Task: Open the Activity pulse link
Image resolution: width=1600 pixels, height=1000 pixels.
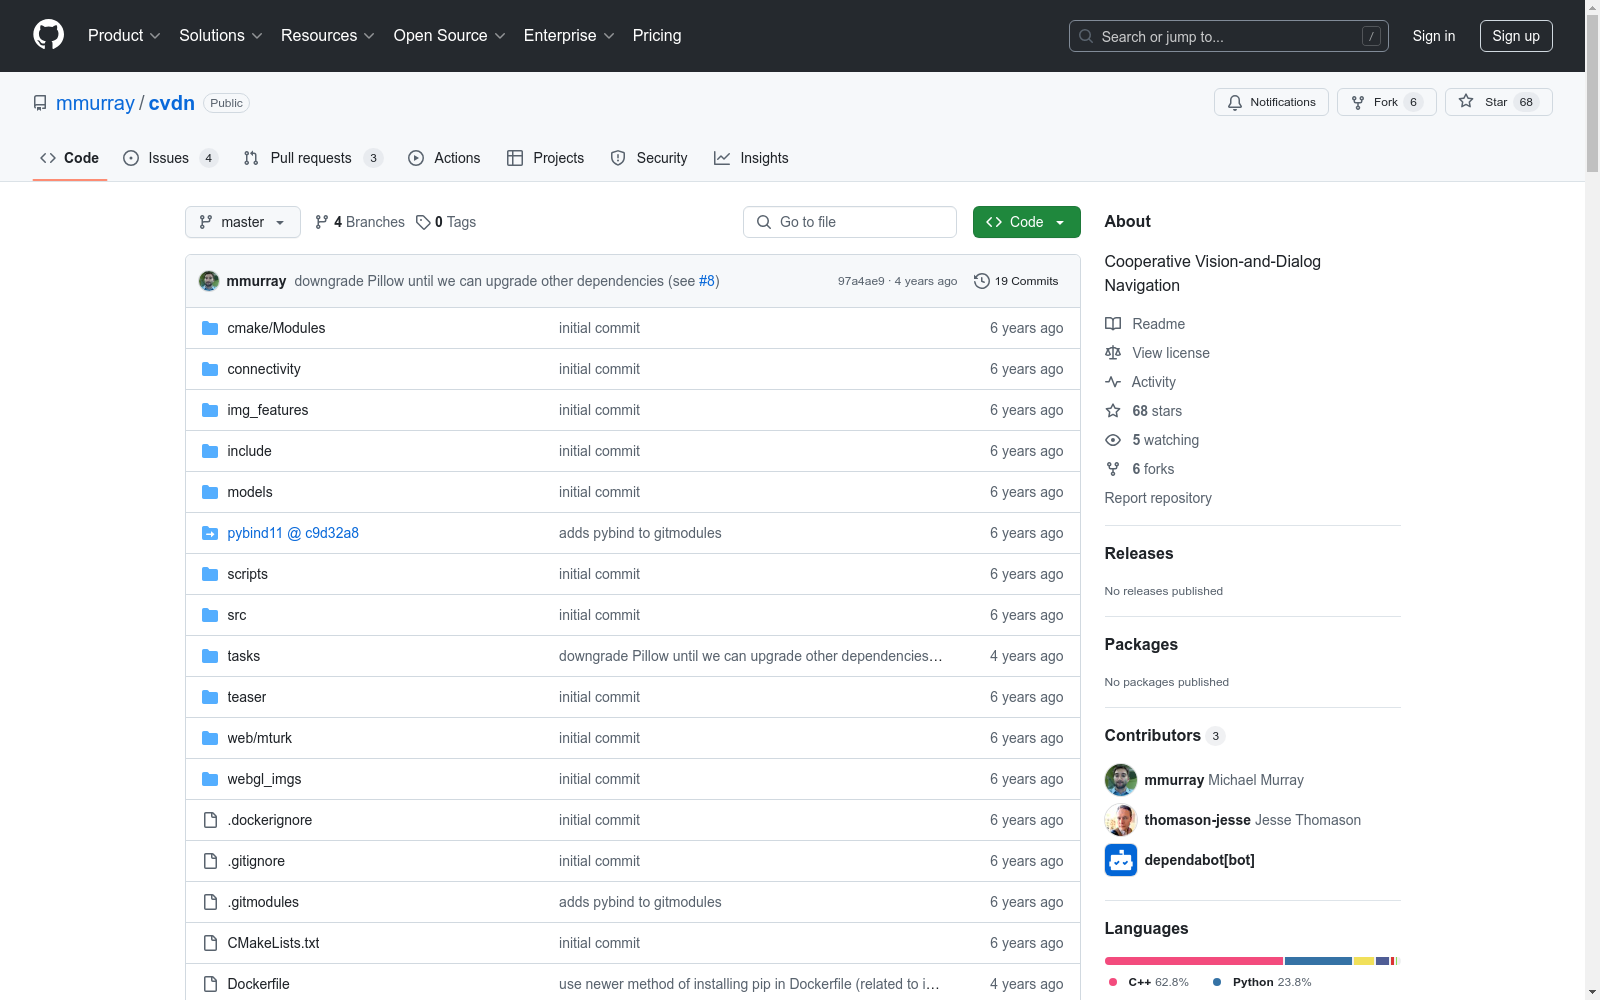Action: coord(1140,382)
